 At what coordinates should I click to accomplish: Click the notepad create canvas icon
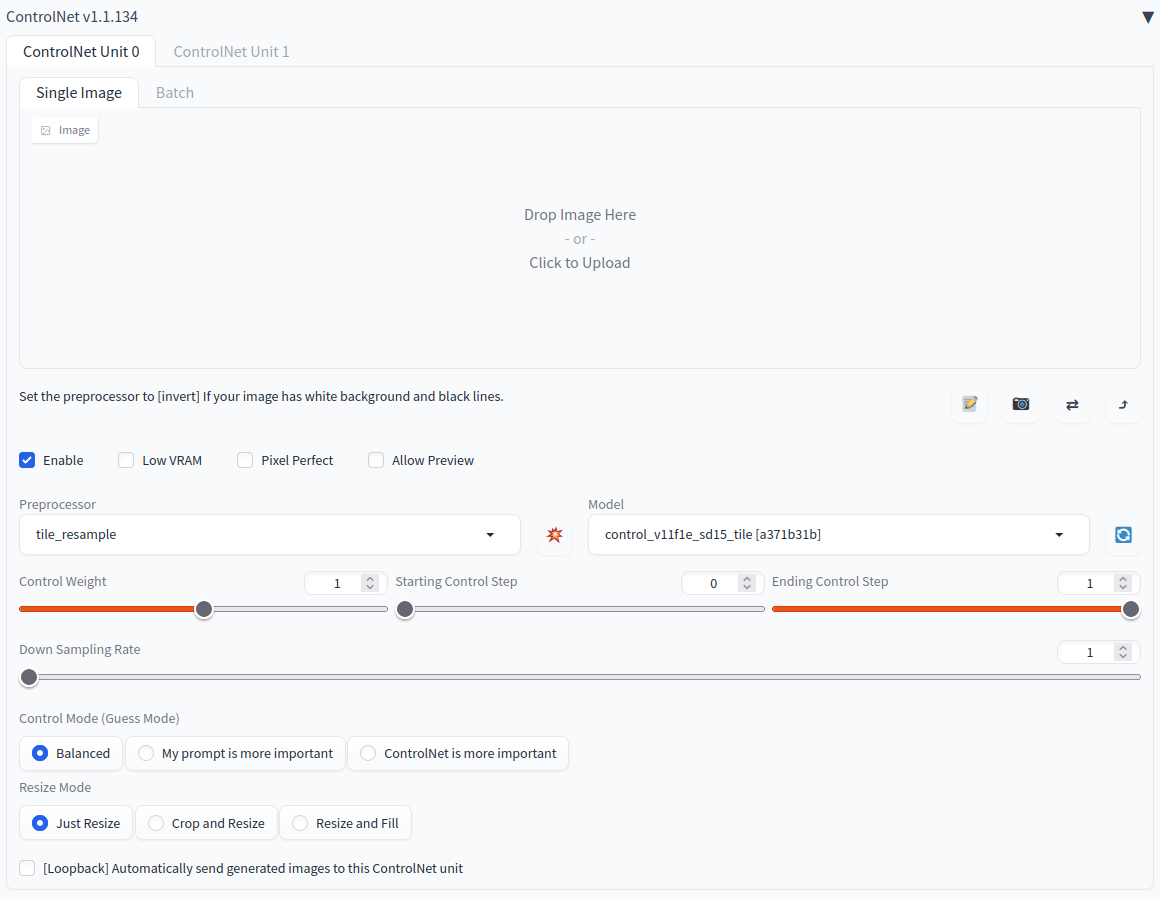click(969, 404)
